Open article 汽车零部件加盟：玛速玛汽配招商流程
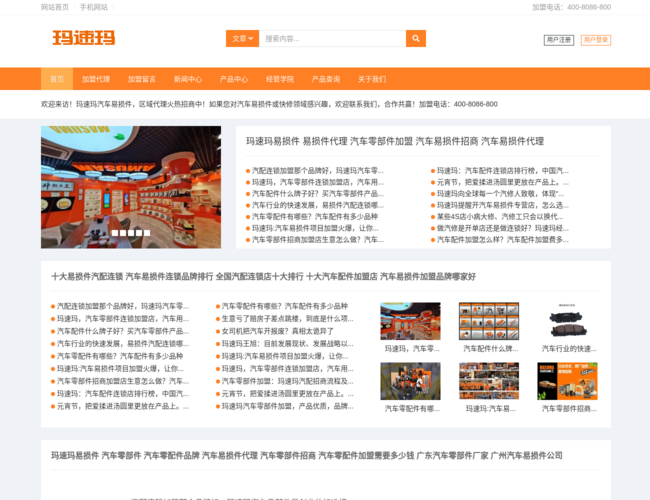Screen dimensions: 650x500 [287, 381]
